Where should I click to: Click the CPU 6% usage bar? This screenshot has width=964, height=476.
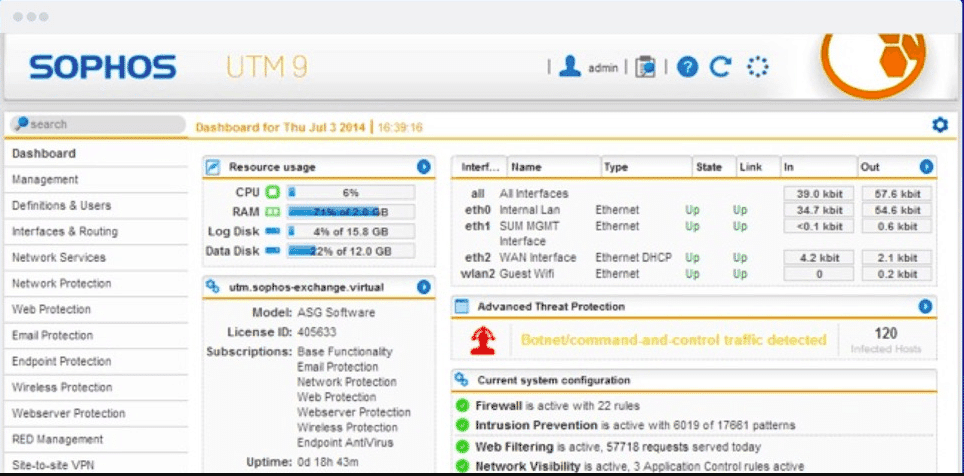pyautogui.click(x=351, y=192)
